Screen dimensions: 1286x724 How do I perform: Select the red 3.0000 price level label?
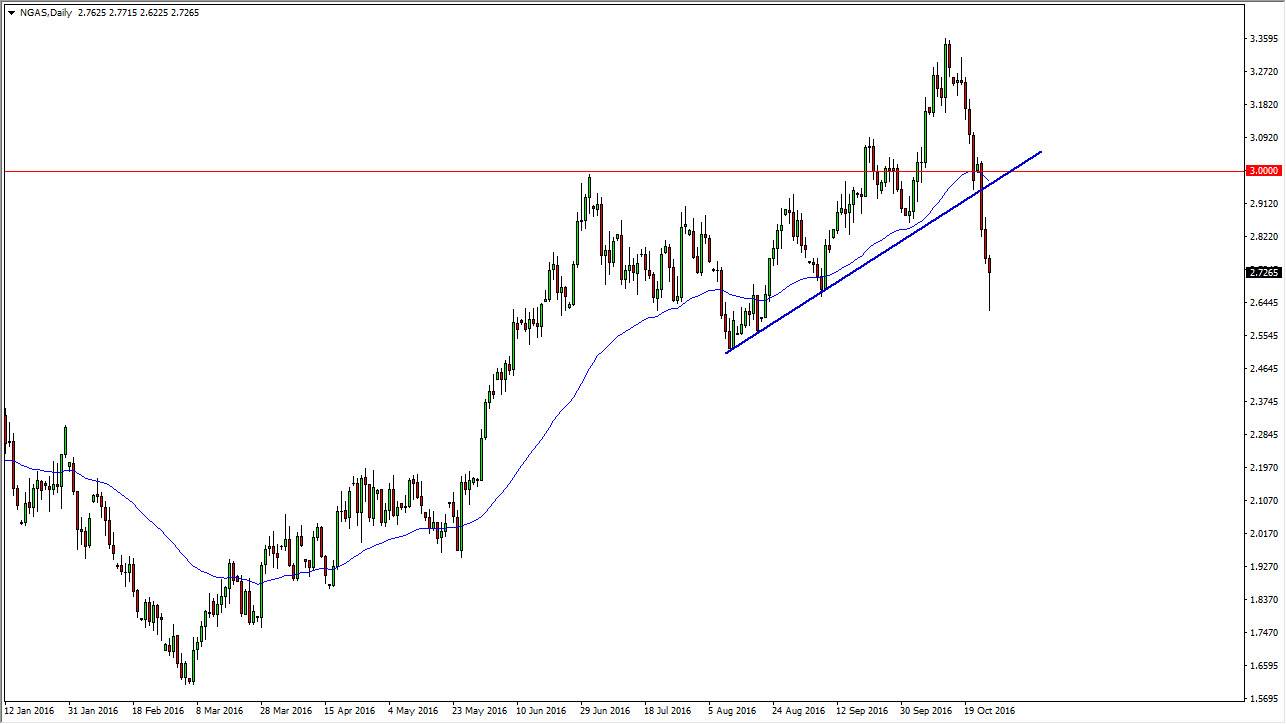point(1265,171)
